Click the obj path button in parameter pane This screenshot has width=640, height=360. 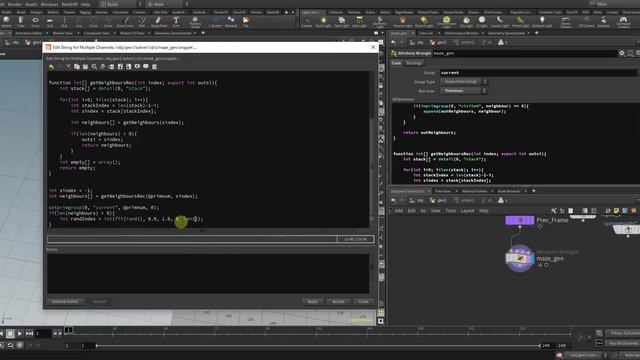point(417,42)
